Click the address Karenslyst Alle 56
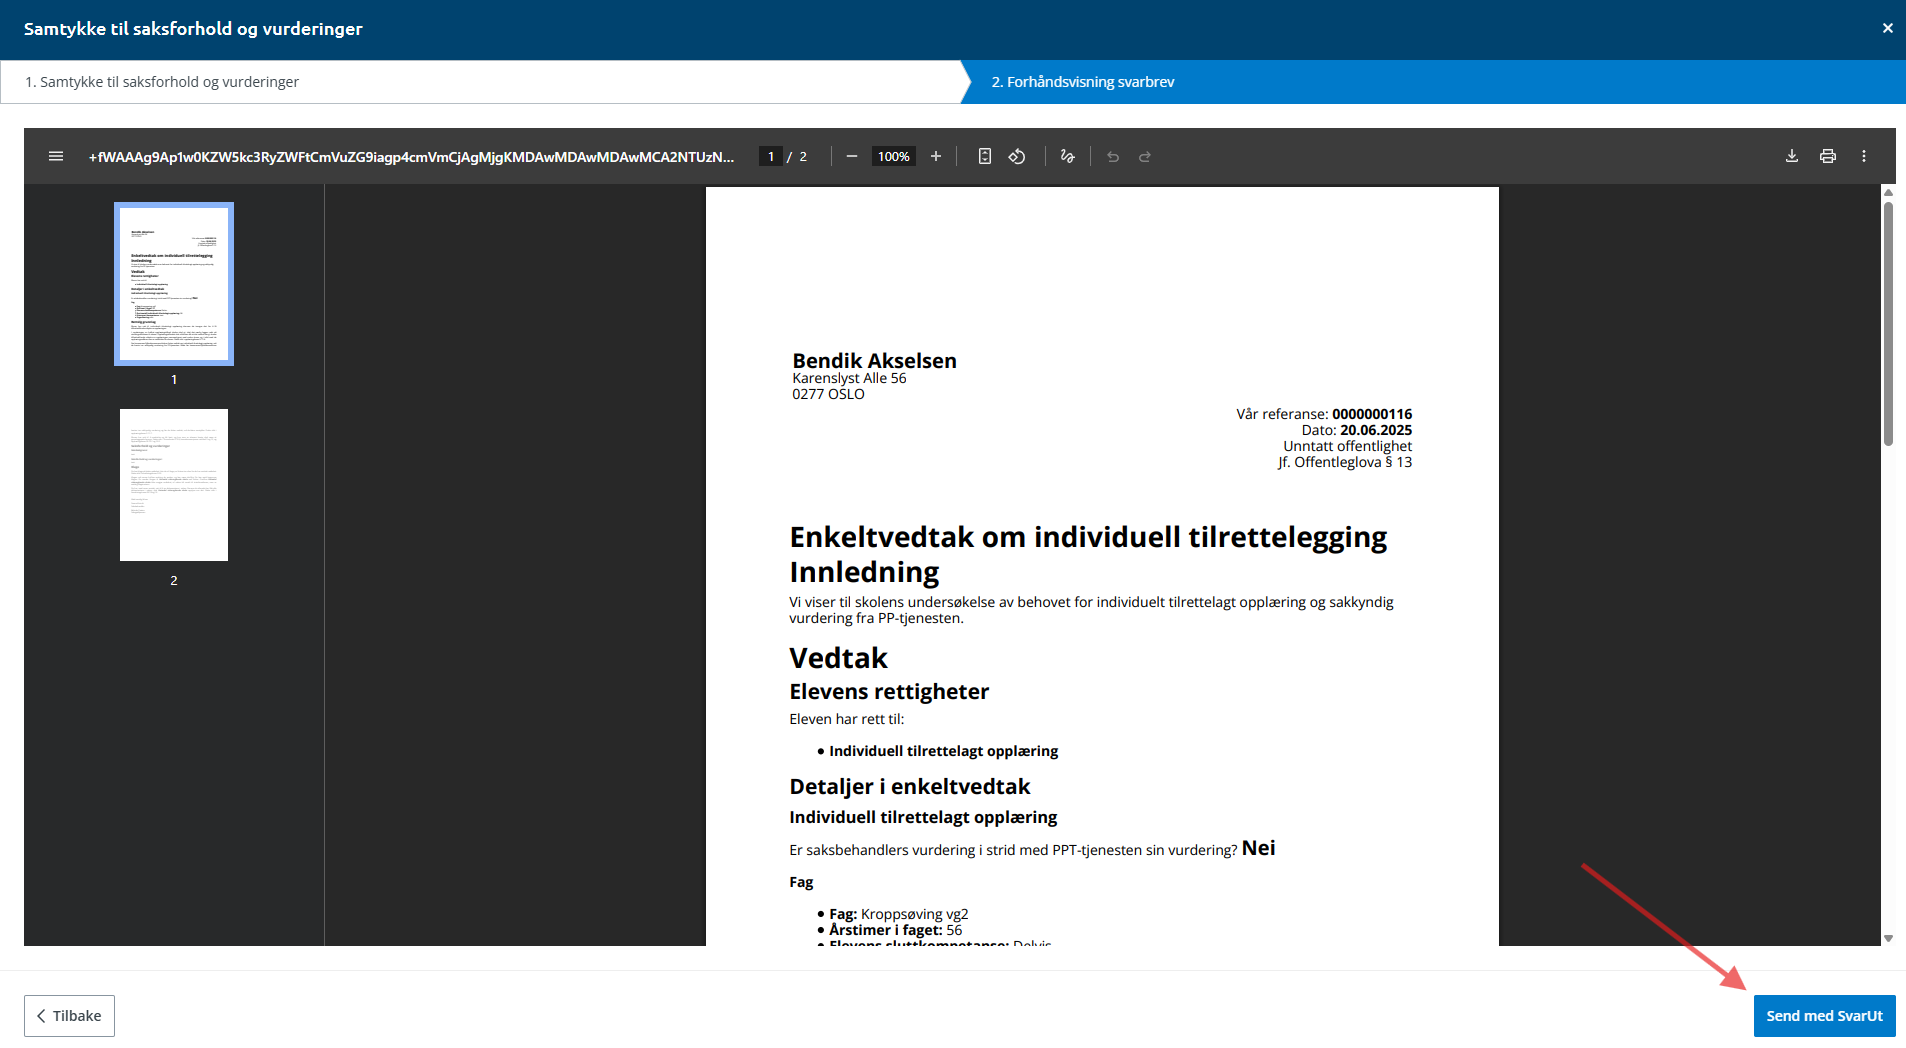The height and width of the screenshot is (1048, 1906). pyautogui.click(x=849, y=378)
